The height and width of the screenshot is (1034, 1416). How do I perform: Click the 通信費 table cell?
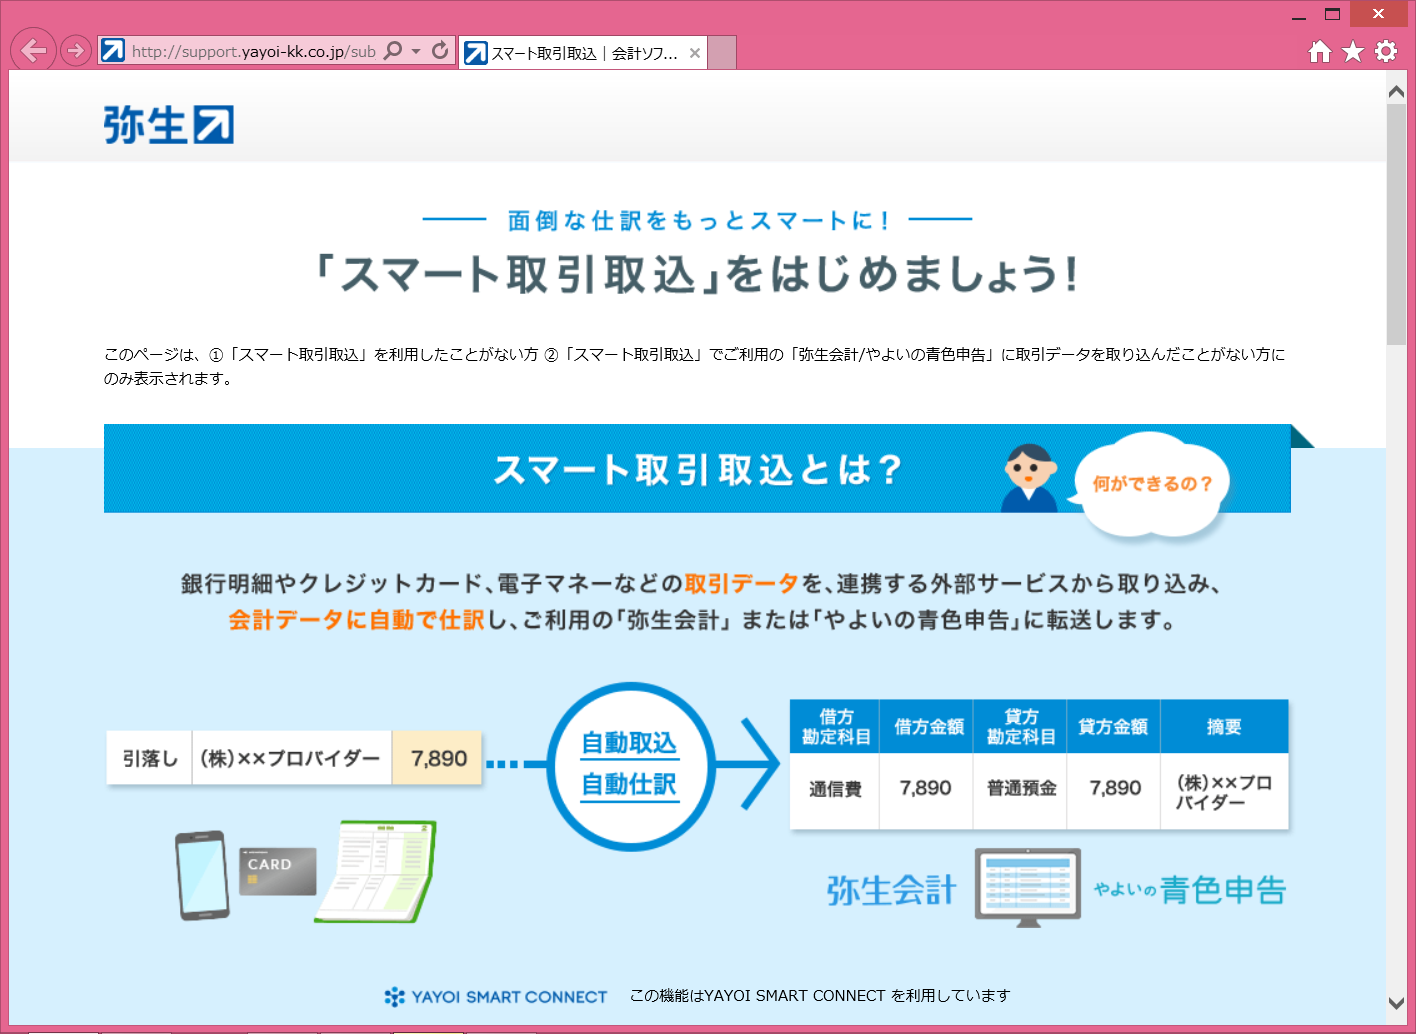(x=836, y=790)
